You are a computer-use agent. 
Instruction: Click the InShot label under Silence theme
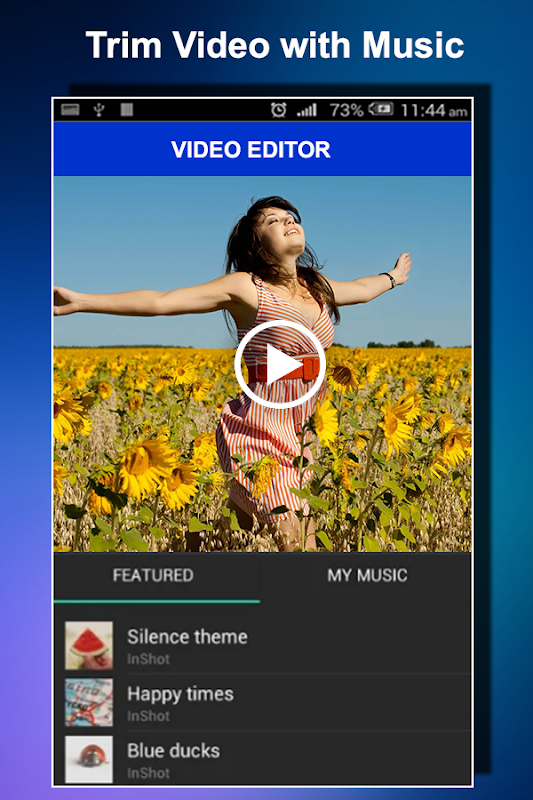(148, 659)
